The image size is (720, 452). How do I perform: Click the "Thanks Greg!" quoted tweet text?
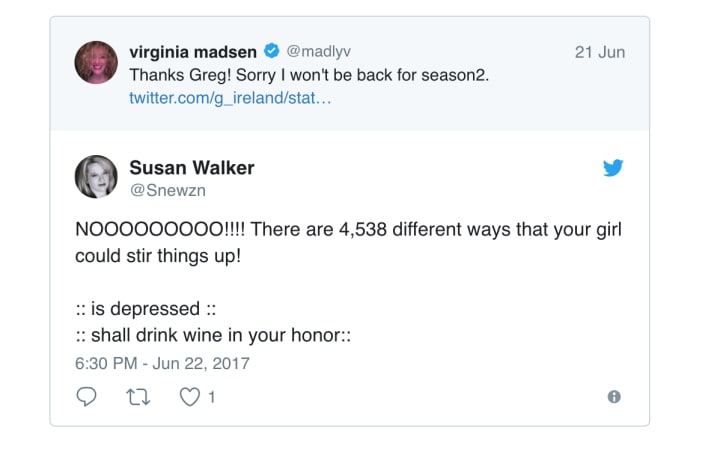(x=309, y=75)
